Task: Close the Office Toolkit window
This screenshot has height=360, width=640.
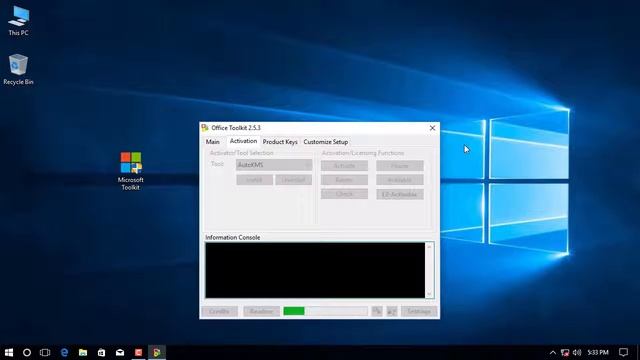Action: [x=432, y=128]
